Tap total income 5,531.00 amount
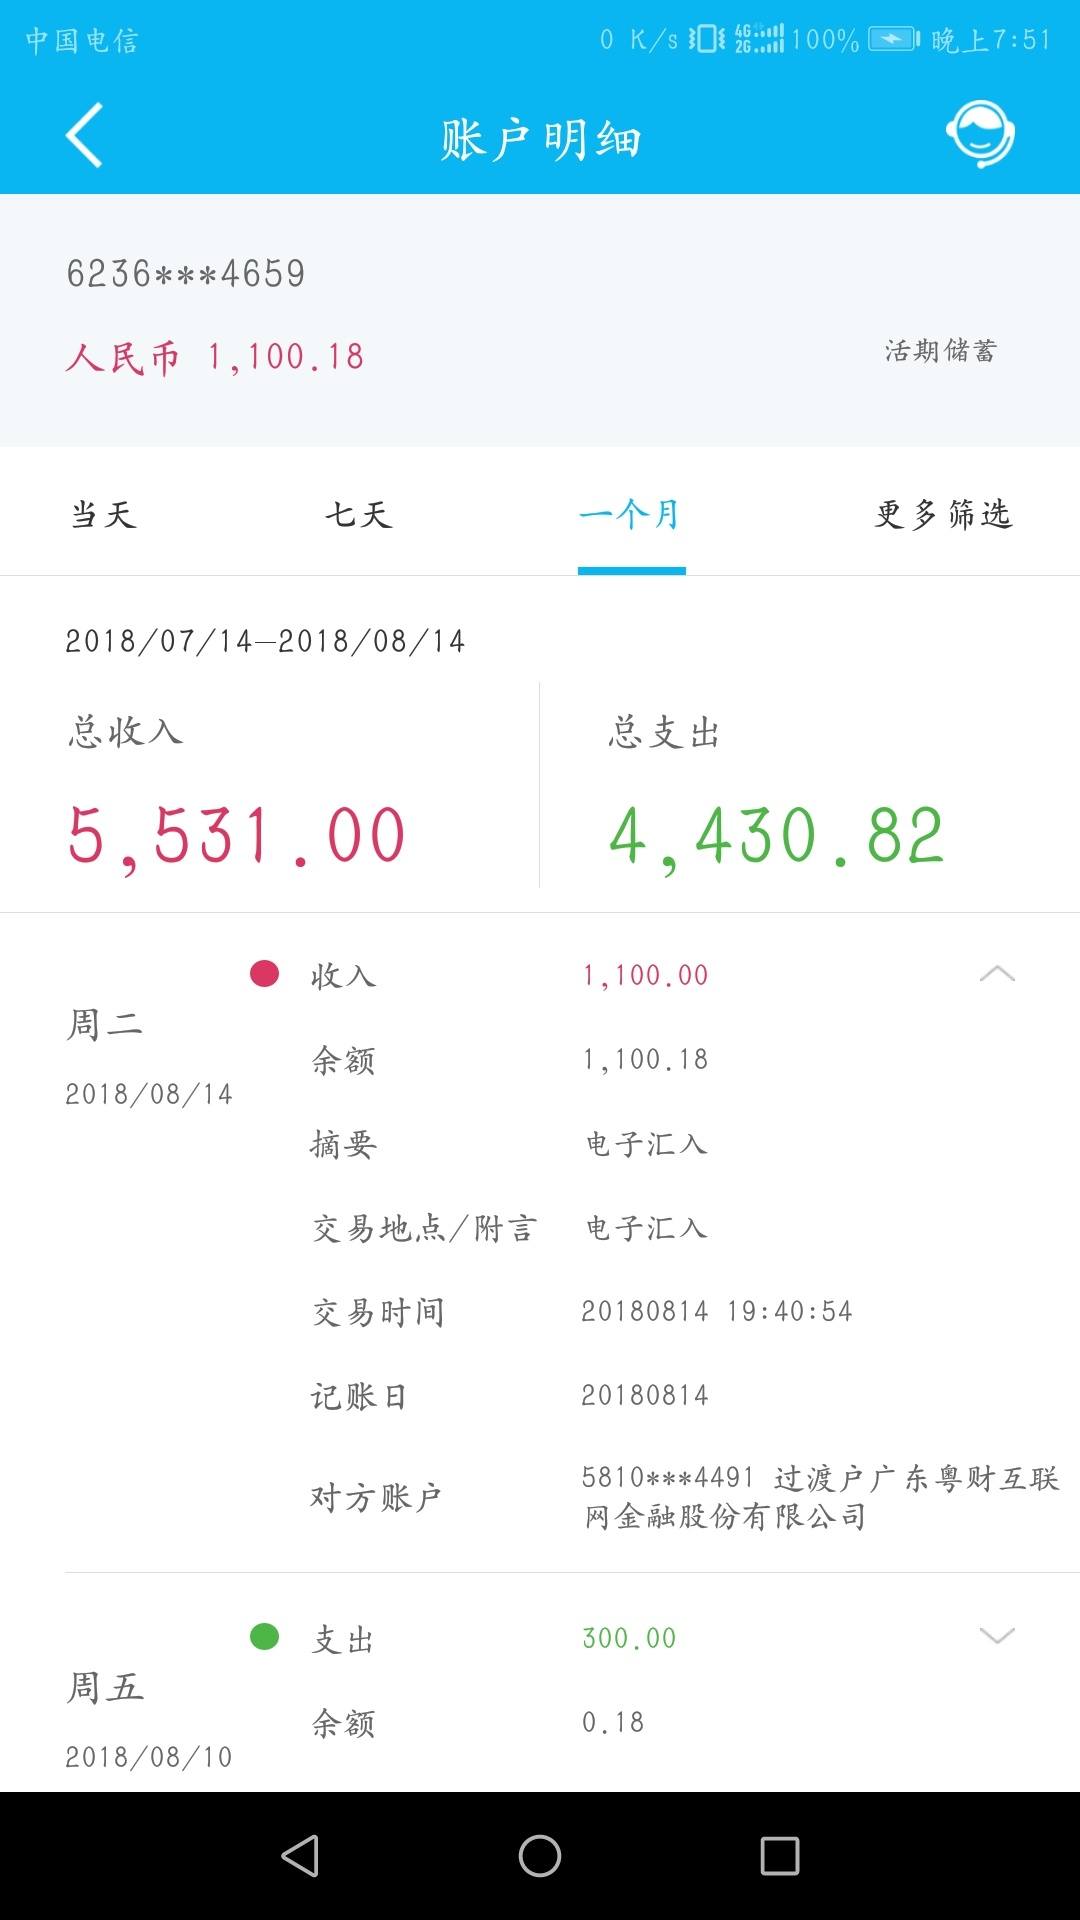Image resolution: width=1080 pixels, height=1920 pixels. pos(236,836)
